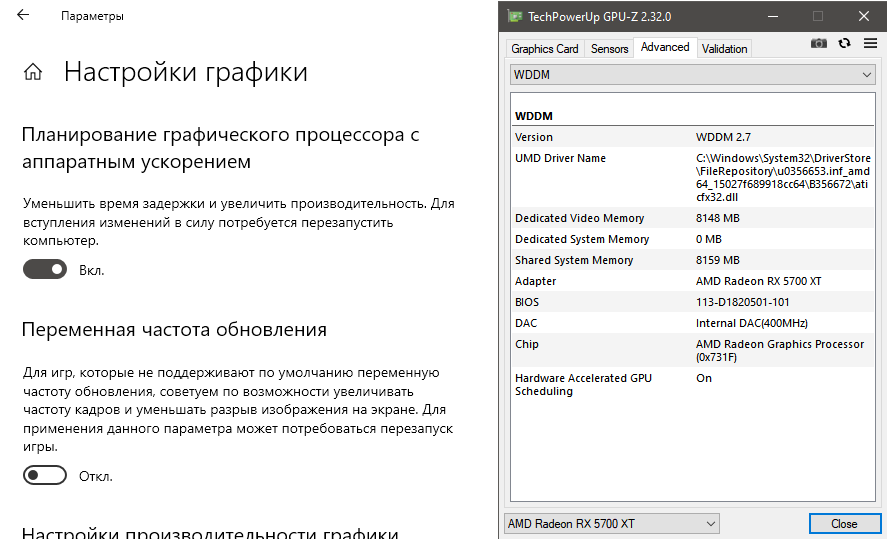The image size is (887, 539).
Task: Select Dedicated System Memory 0 MB value
Action: 708,239
